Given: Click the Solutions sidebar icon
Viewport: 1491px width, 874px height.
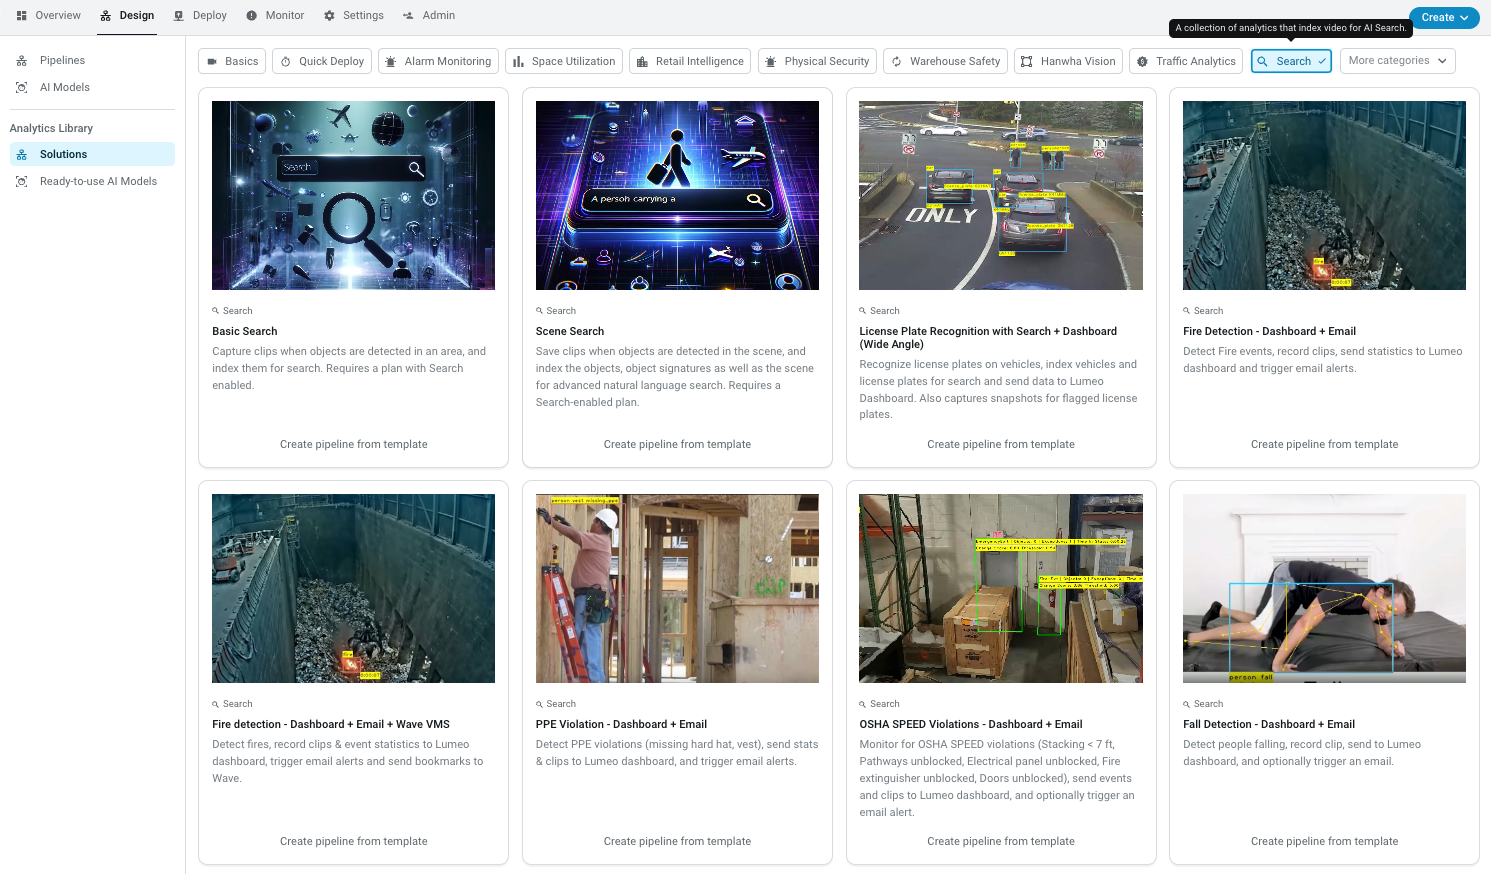Looking at the screenshot, I should pyautogui.click(x=21, y=155).
